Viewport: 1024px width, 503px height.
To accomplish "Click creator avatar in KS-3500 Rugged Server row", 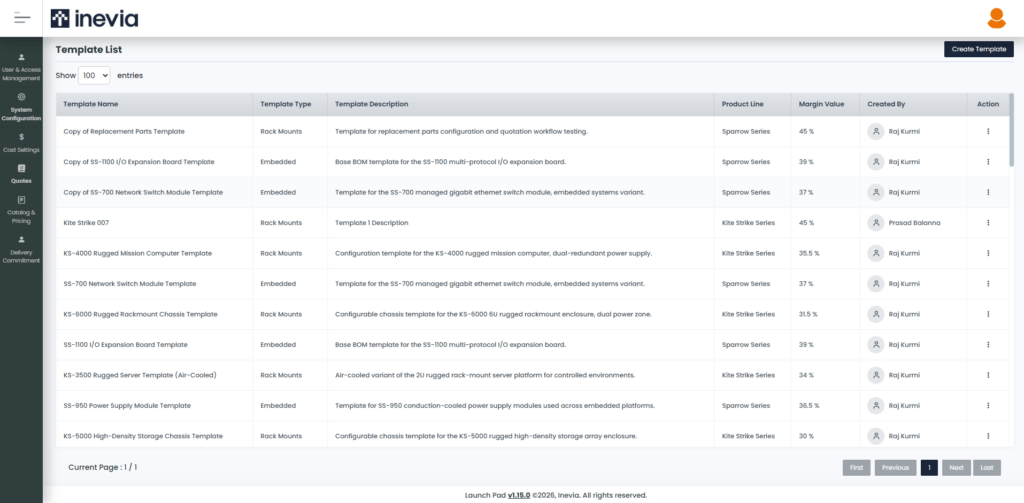I will pos(875,375).
